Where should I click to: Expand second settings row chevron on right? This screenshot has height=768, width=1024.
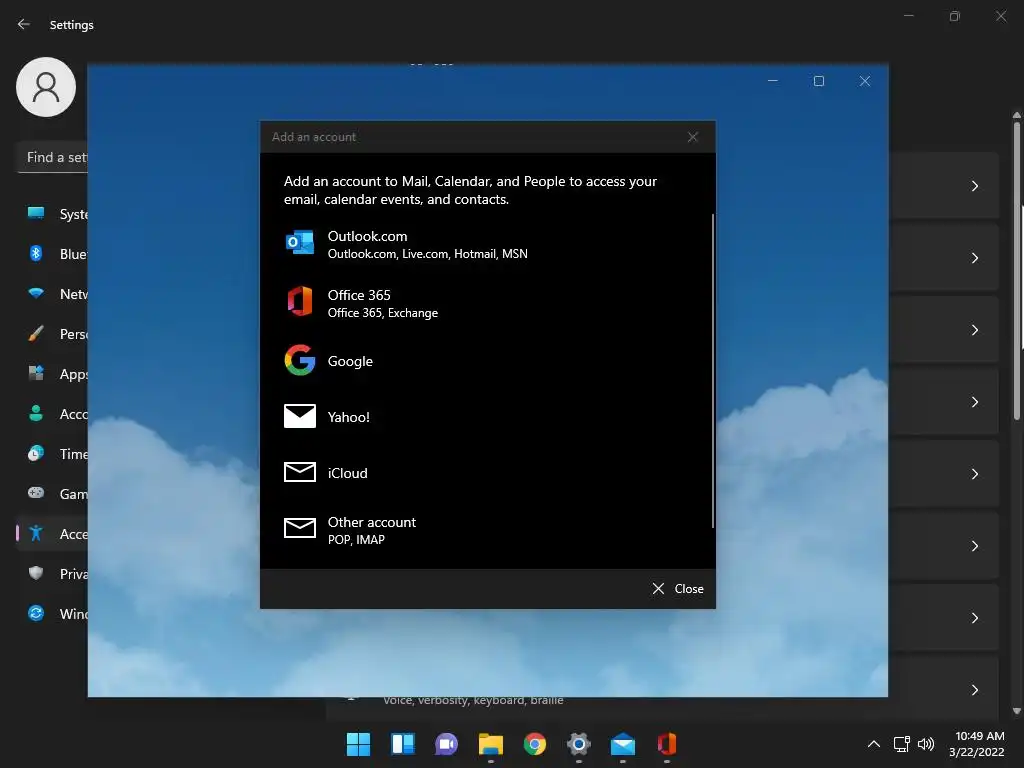[x=974, y=258]
